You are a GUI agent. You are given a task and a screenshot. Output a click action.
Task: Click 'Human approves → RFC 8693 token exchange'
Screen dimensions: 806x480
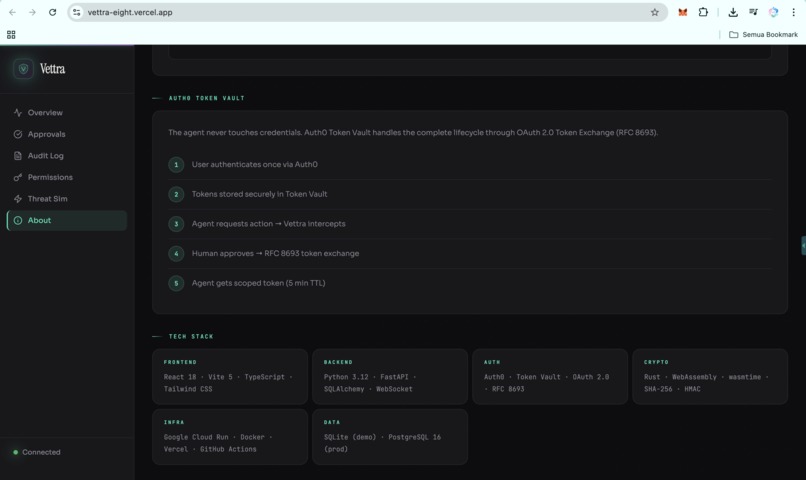276,253
